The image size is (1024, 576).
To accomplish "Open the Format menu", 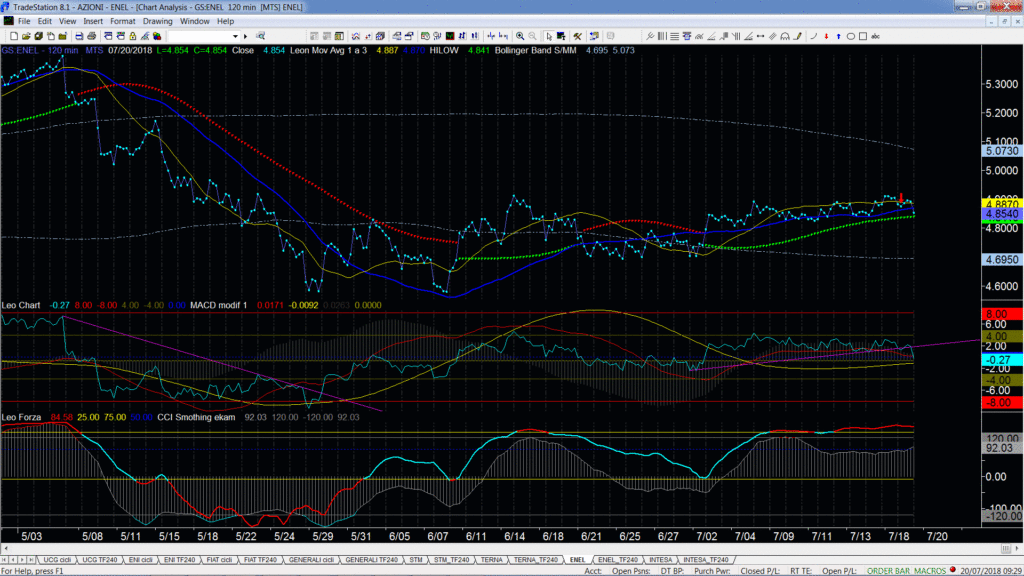I will (123, 21).
